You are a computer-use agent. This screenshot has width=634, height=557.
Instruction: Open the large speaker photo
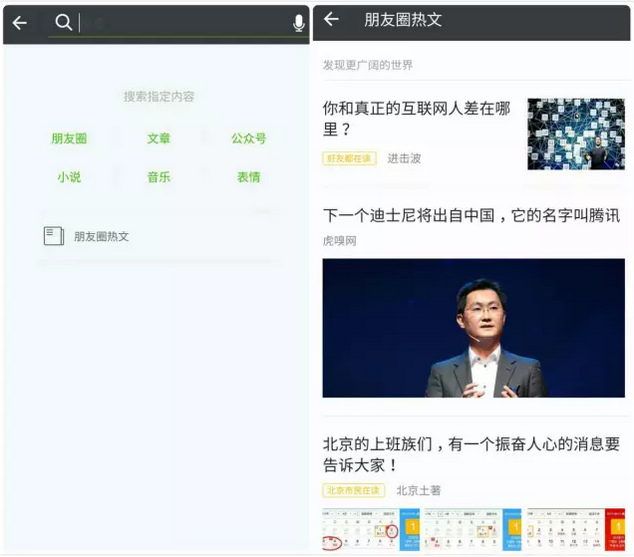[473, 328]
